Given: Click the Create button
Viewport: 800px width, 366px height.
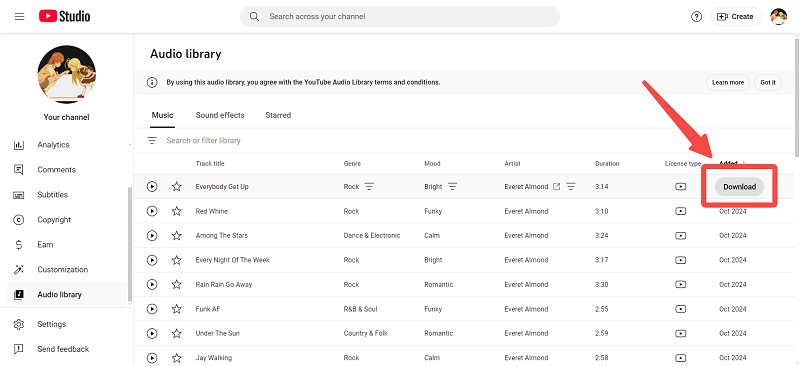Looking at the screenshot, I should tap(736, 16).
